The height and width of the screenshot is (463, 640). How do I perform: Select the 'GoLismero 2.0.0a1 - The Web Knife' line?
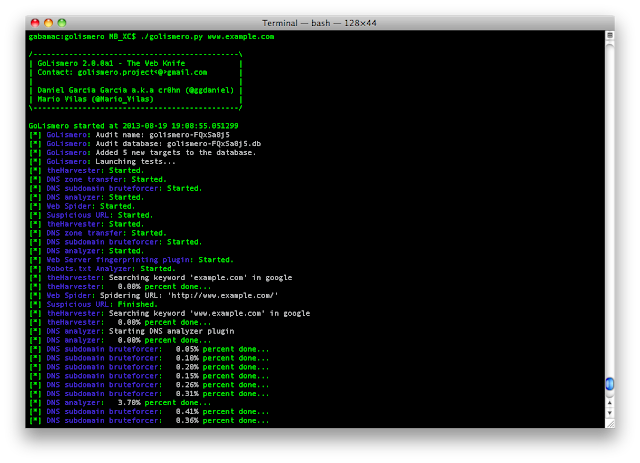point(111,63)
